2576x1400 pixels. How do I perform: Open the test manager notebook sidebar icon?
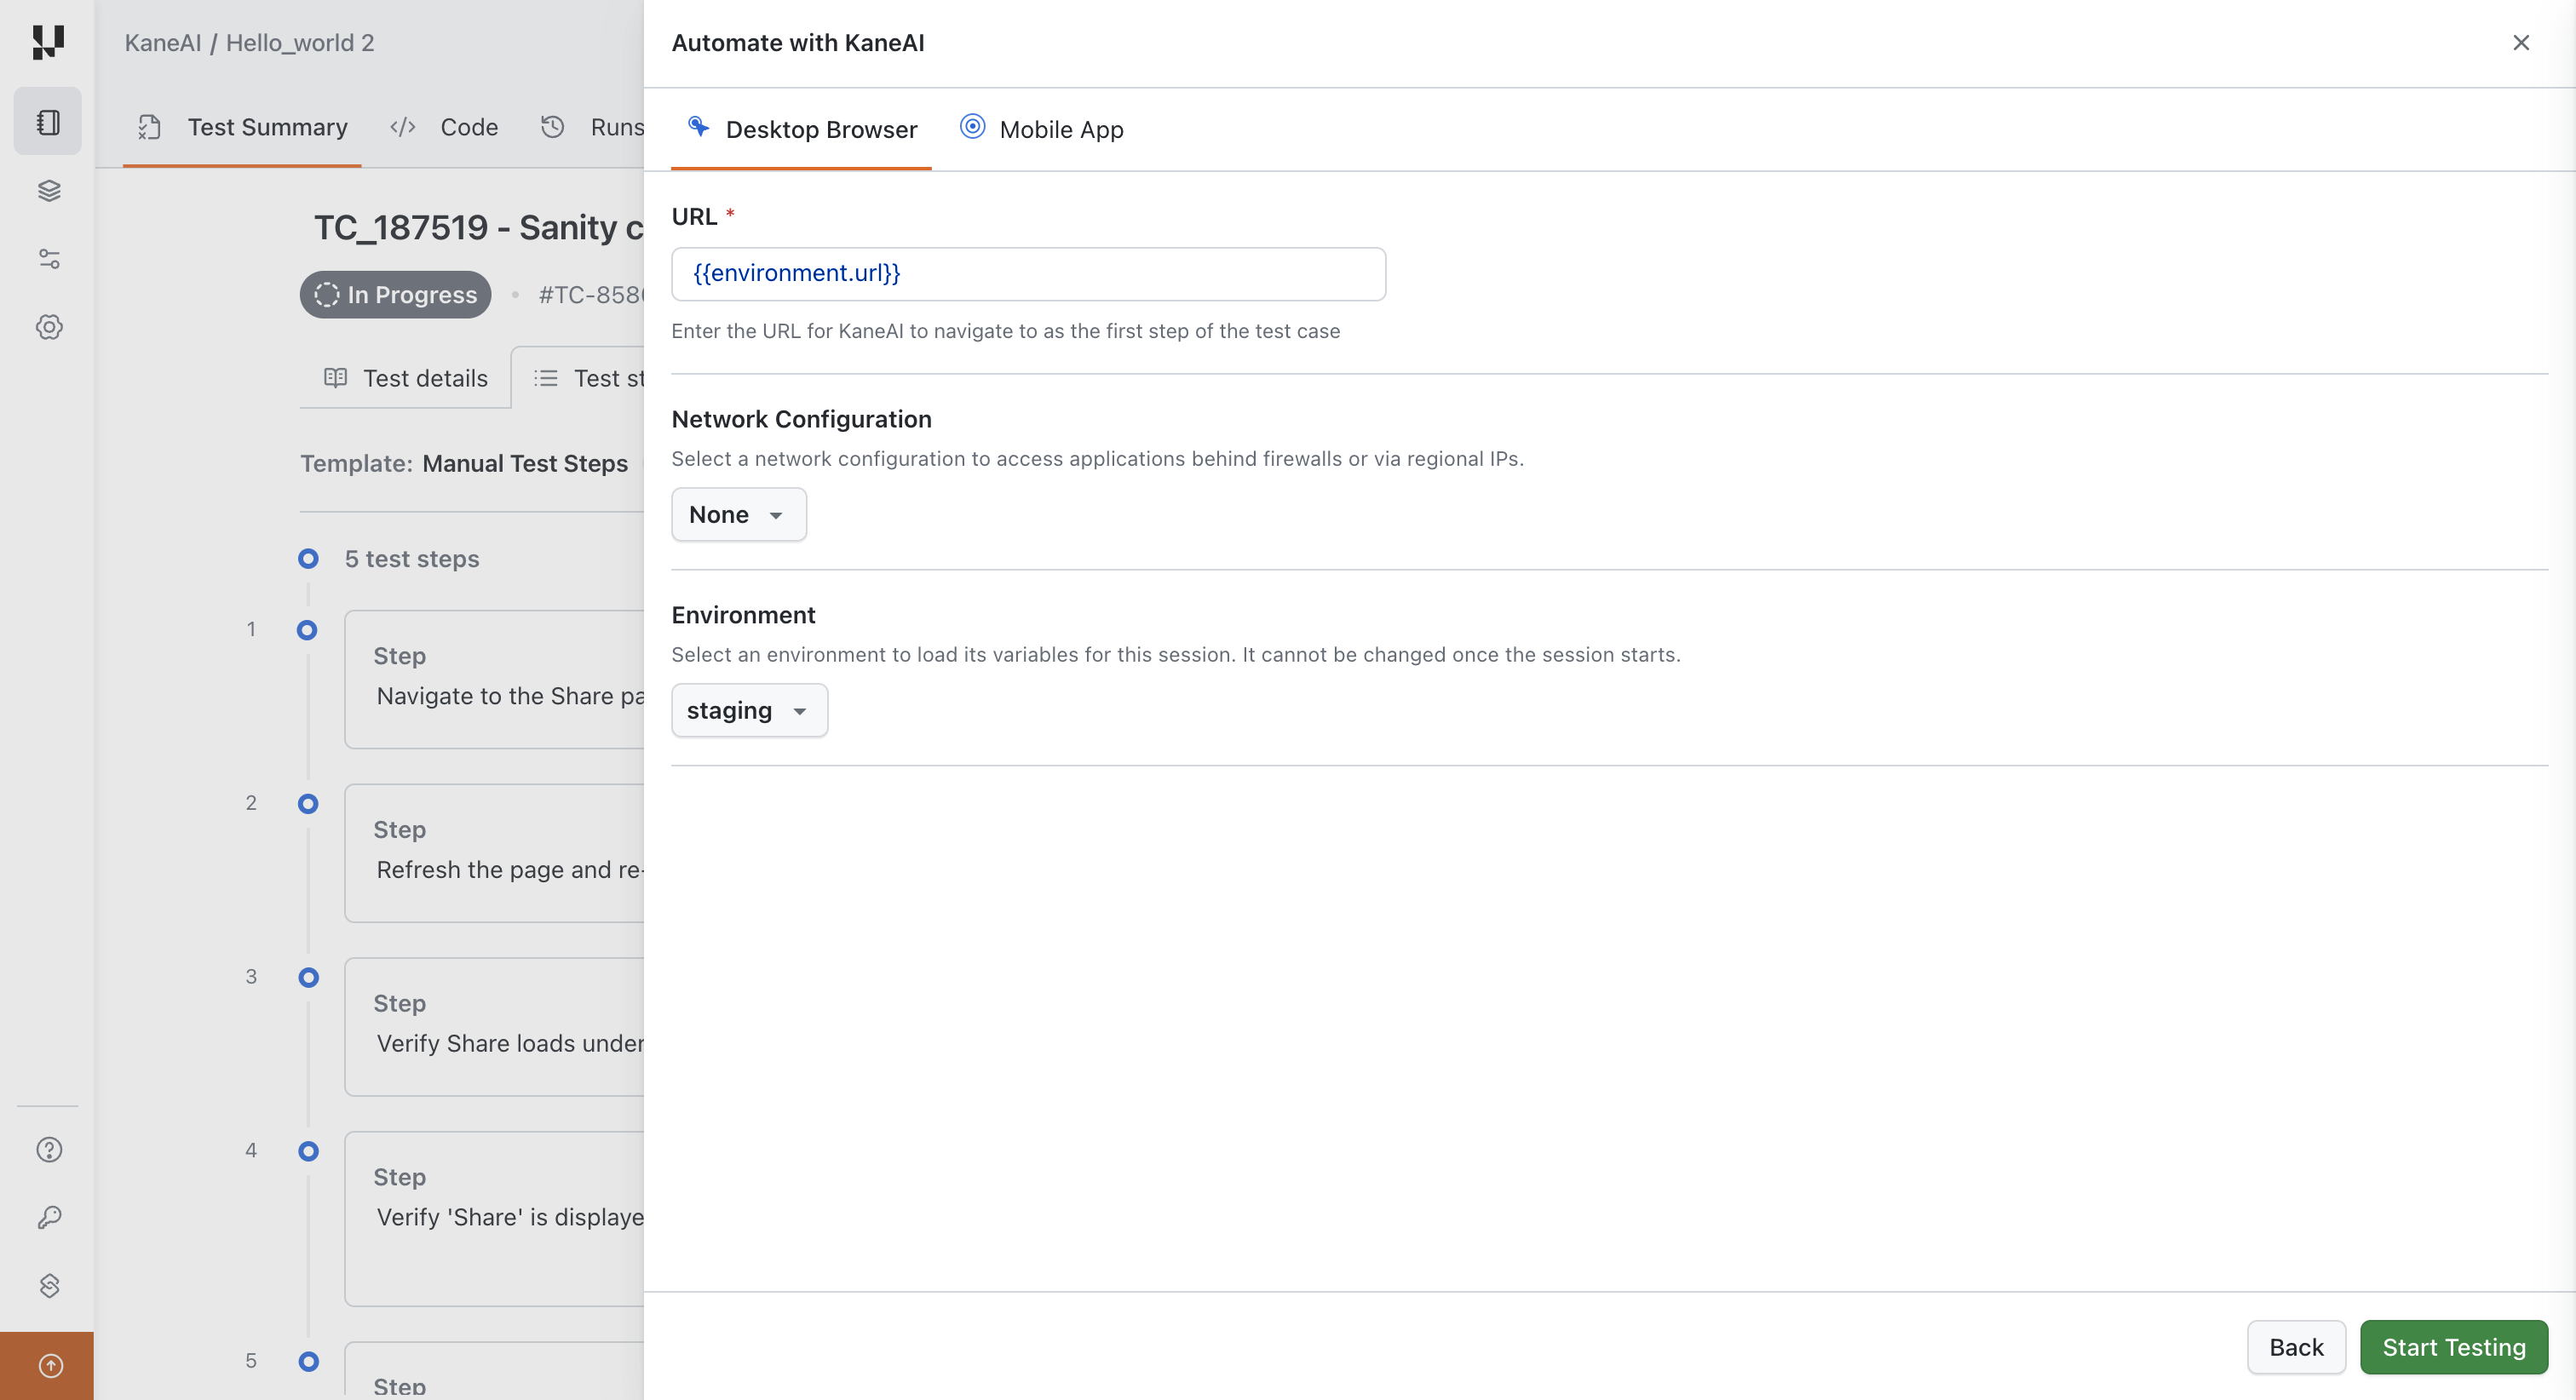(x=48, y=122)
